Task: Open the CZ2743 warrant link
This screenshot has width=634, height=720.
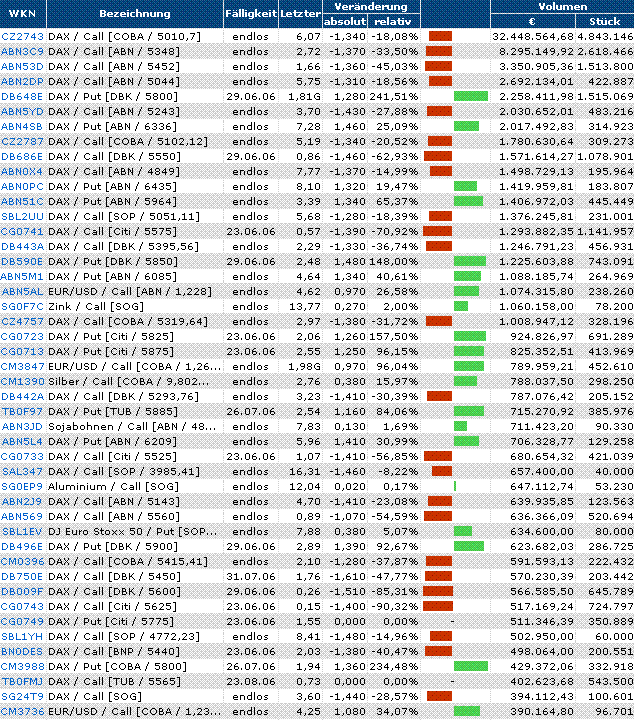Action: pos(22,36)
